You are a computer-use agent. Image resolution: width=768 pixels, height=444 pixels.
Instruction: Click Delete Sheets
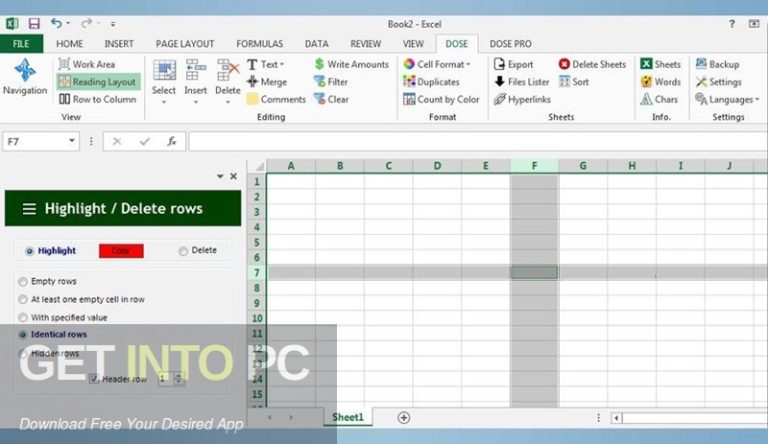pos(592,64)
